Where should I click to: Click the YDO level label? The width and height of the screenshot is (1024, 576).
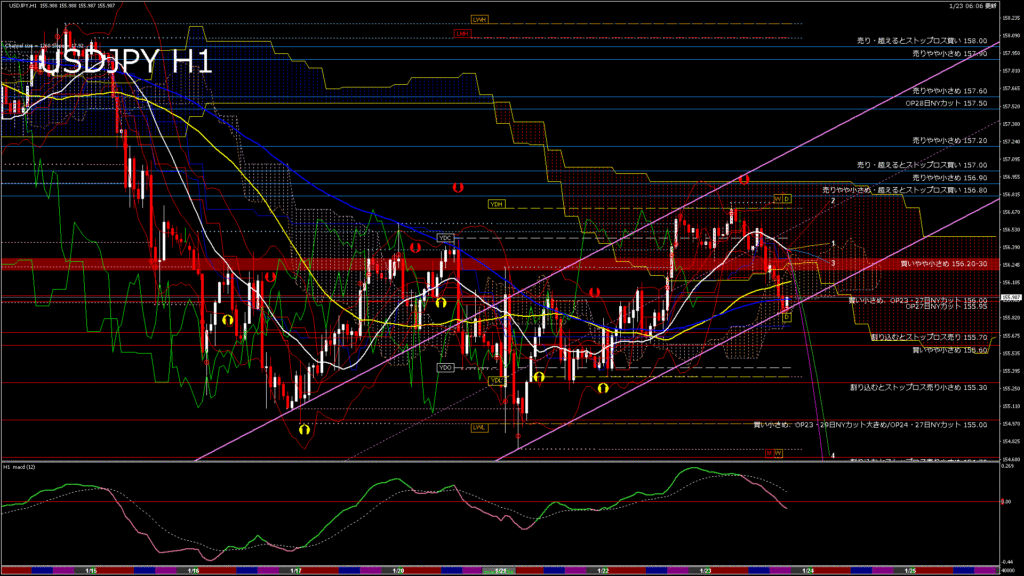[x=446, y=368]
